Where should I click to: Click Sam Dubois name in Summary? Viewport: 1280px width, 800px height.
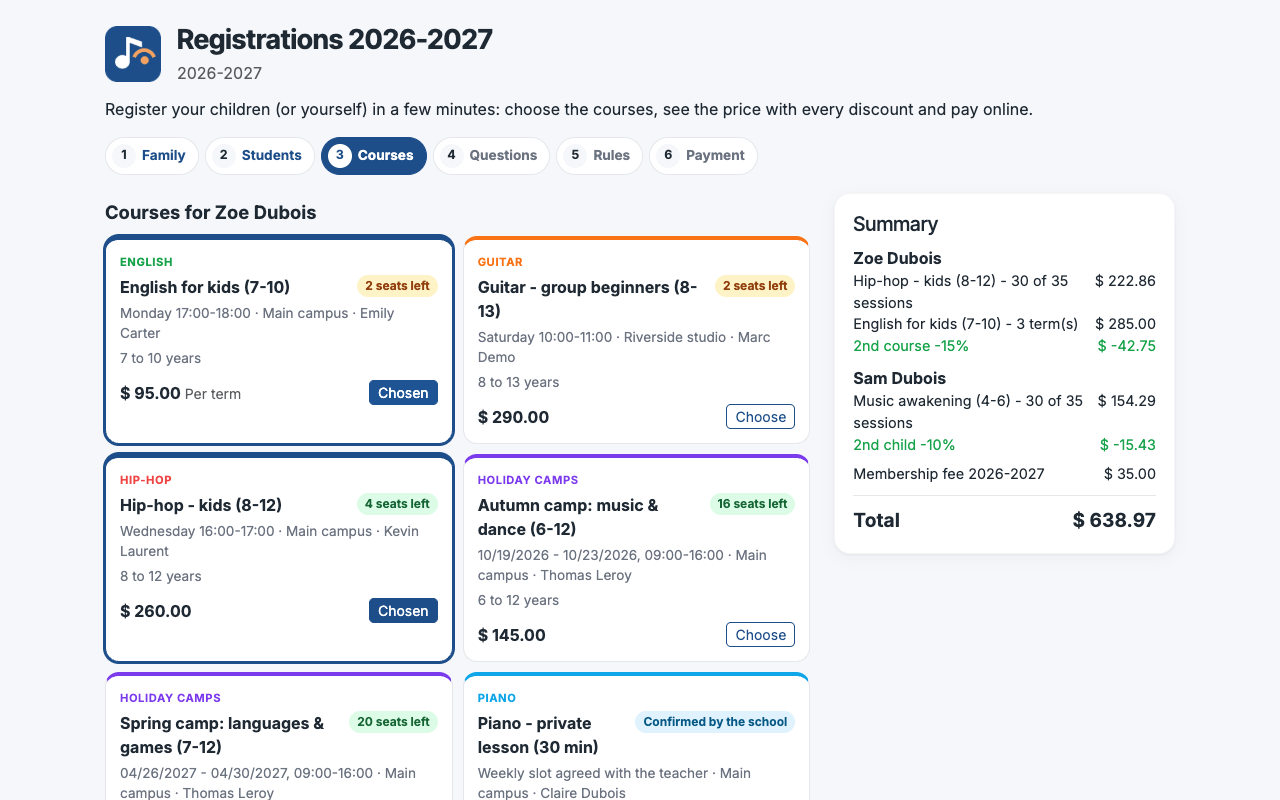tap(899, 378)
